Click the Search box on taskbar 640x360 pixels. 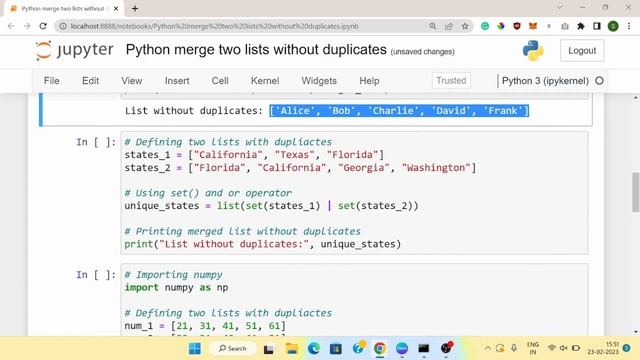coord(233,349)
